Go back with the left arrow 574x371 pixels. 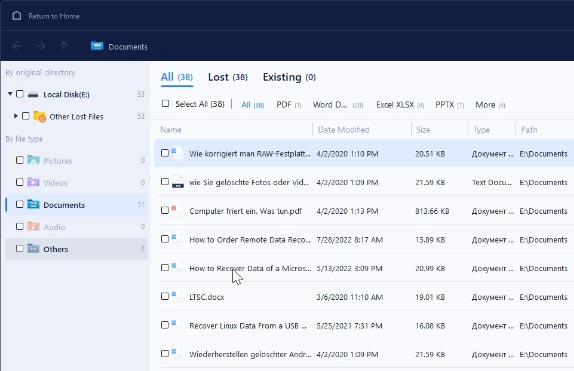pos(17,46)
